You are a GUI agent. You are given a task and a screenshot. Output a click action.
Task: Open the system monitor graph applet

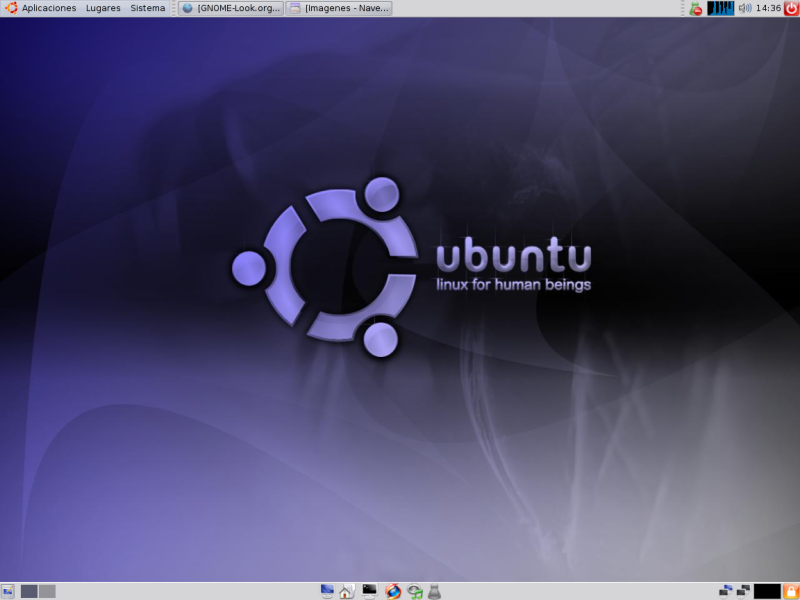click(x=720, y=8)
